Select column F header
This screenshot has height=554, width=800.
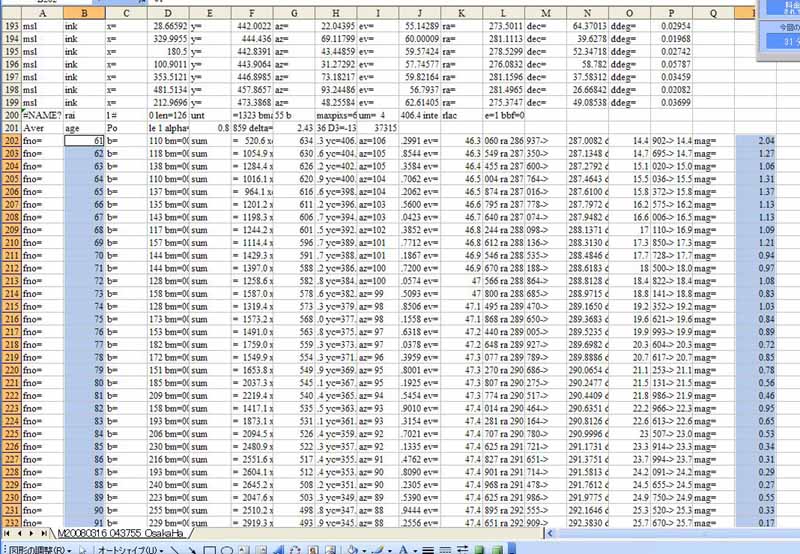tap(252, 13)
